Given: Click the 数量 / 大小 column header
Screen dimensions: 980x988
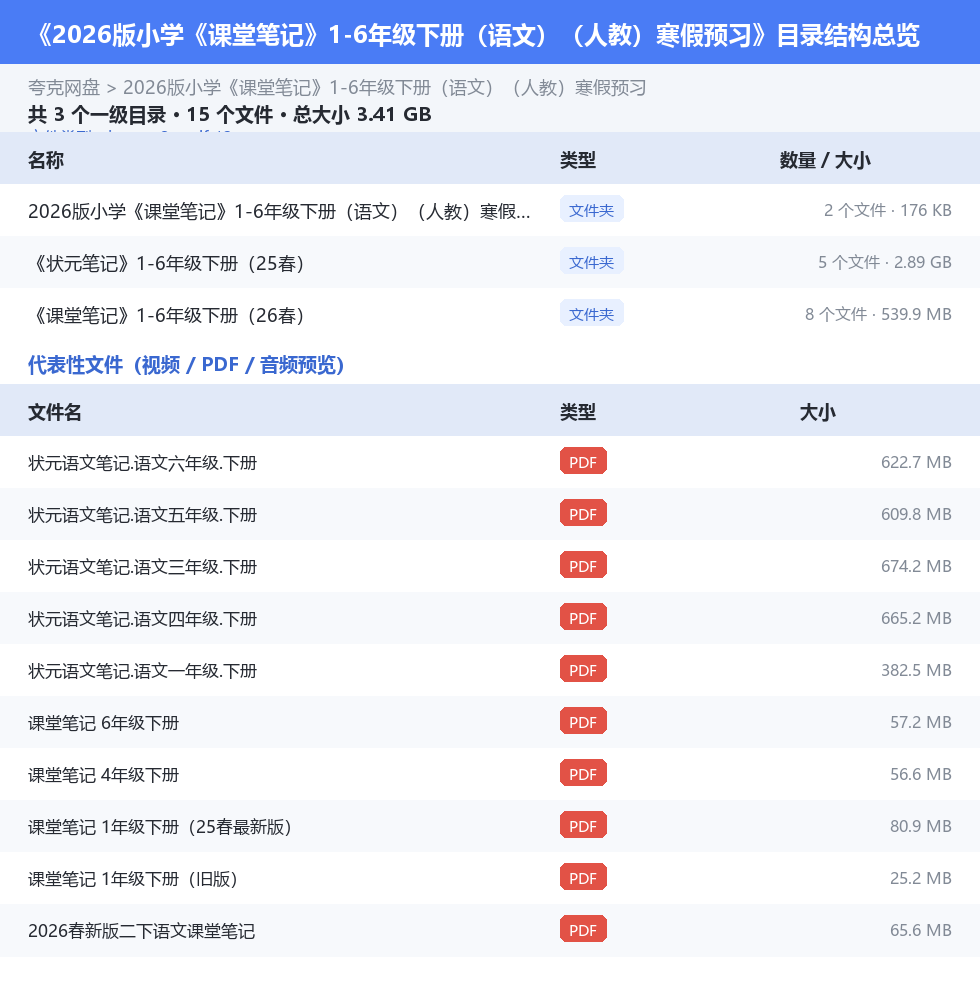Looking at the screenshot, I should (825, 160).
